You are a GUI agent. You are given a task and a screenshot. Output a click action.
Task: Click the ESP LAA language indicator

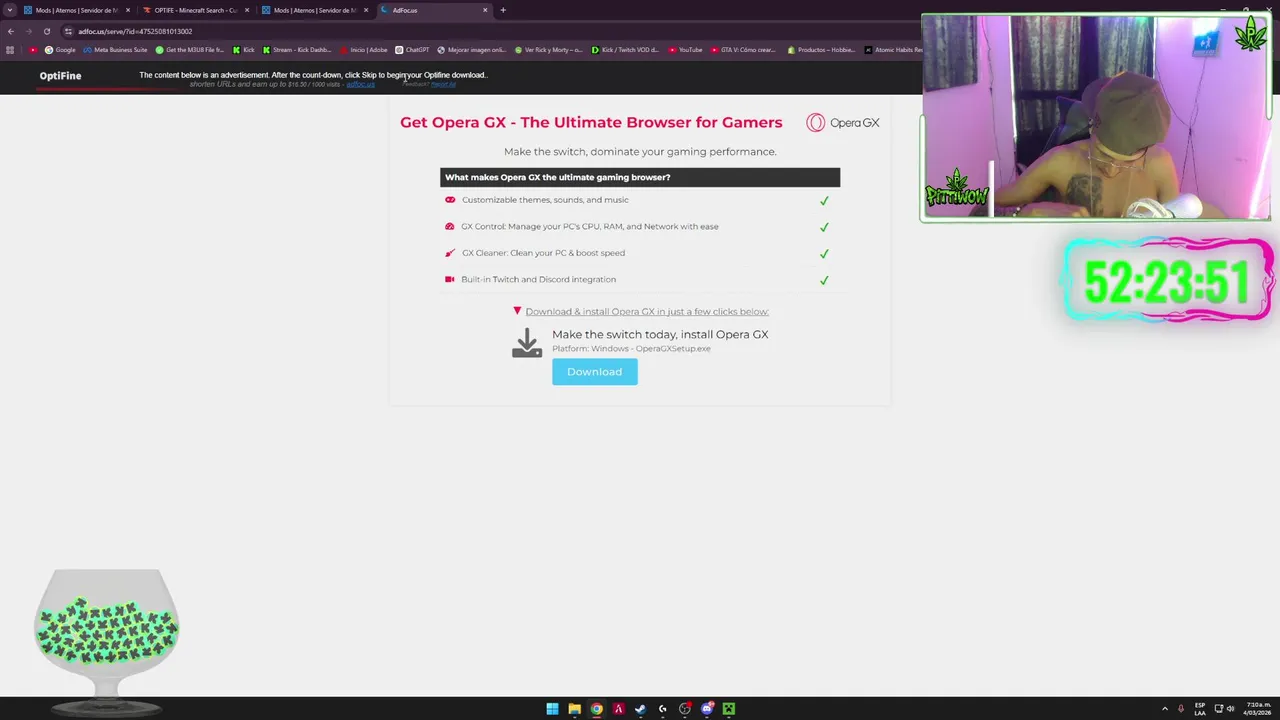[1200, 709]
